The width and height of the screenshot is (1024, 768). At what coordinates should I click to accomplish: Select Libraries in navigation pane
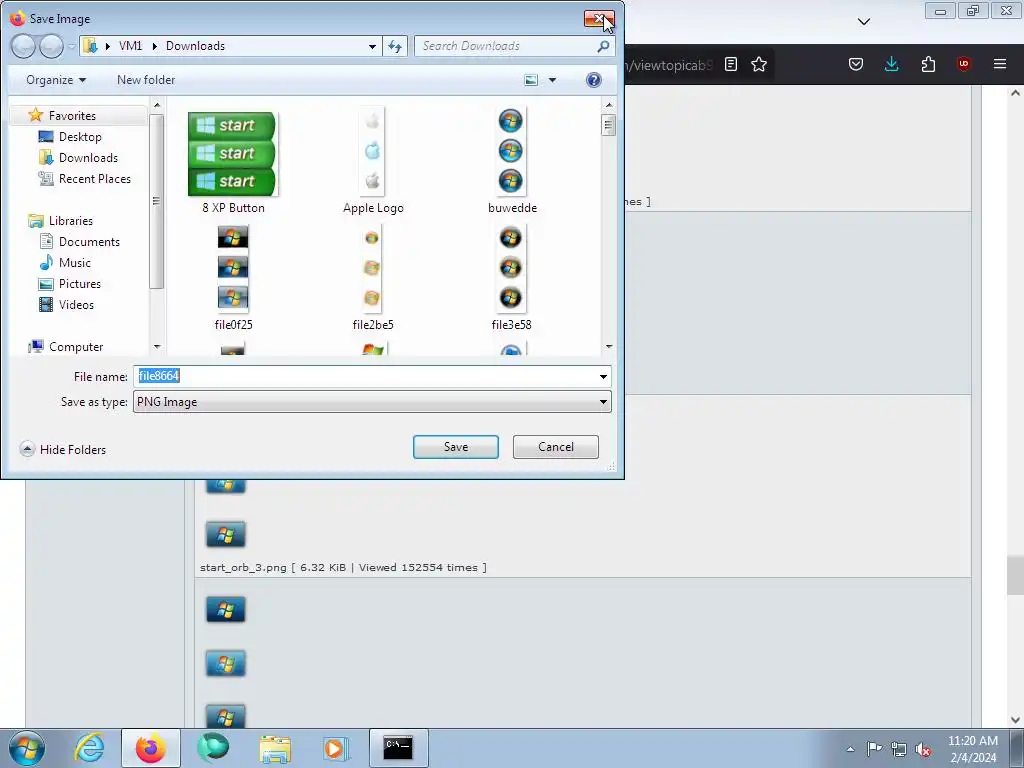tap(71, 221)
